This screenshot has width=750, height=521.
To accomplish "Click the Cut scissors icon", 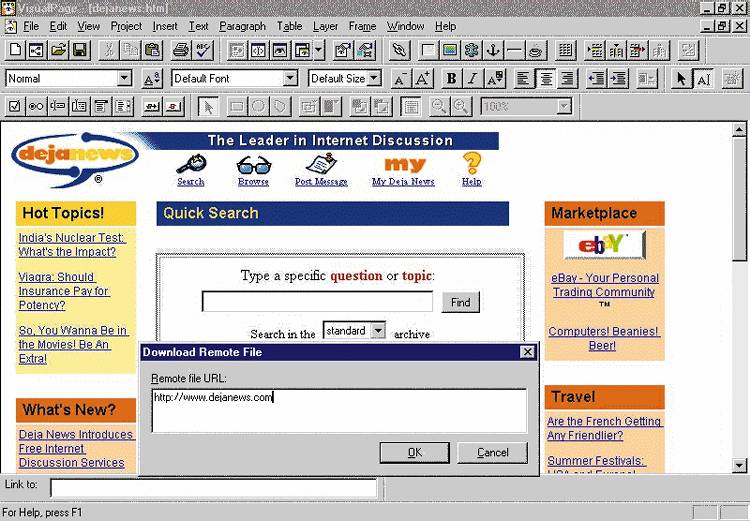I will (109, 50).
